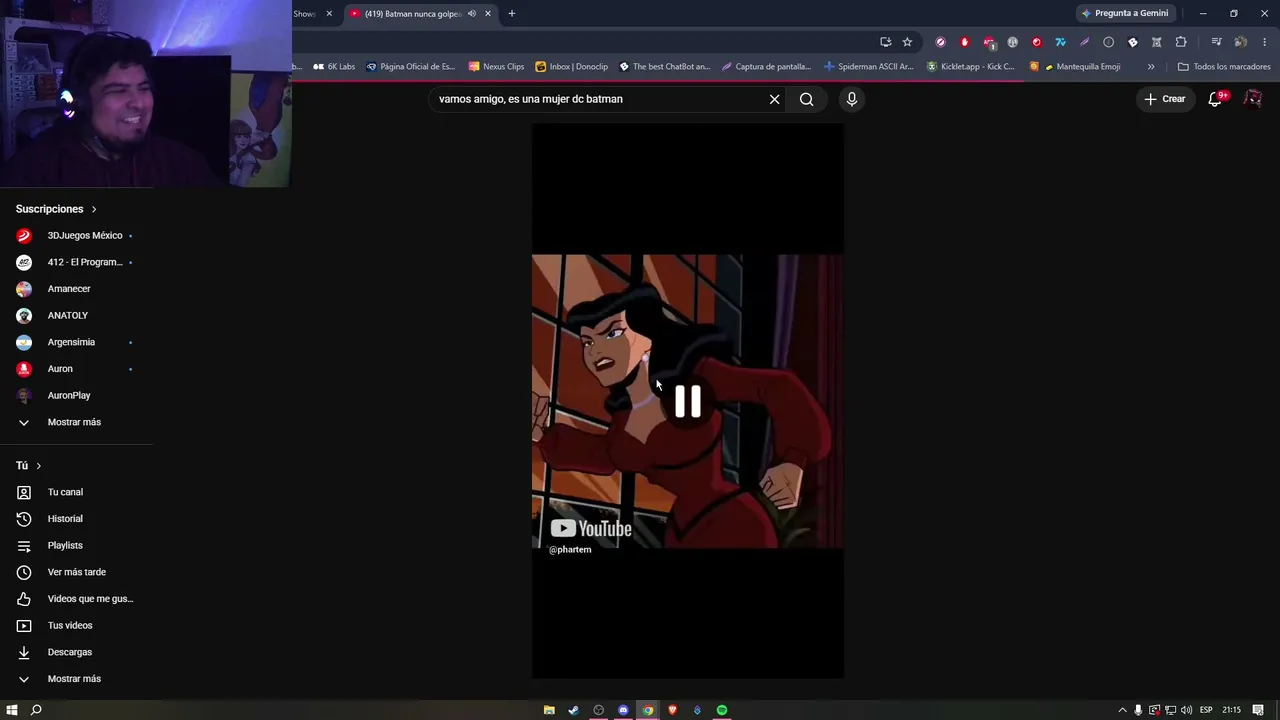Image resolution: width=1280 pixels, height=720 pixels.
Task: Open the 6K Labs bookmark
Action: point(334,67)
